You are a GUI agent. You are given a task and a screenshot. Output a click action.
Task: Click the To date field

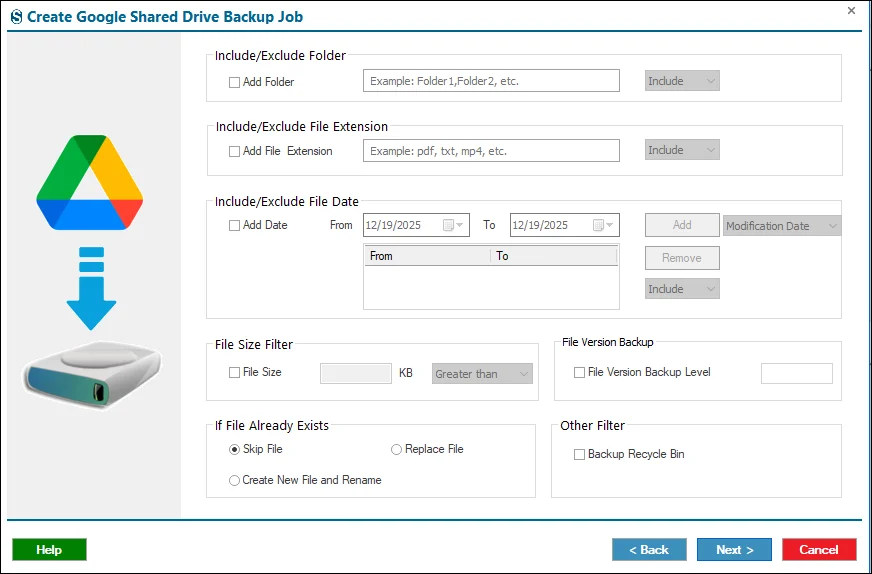click(564, 225)
